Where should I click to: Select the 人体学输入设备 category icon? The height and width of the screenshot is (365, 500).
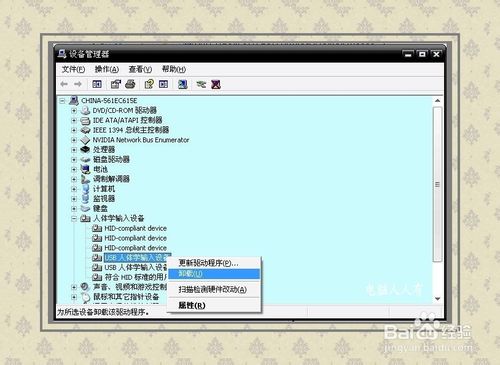click(x=86, y=219)
